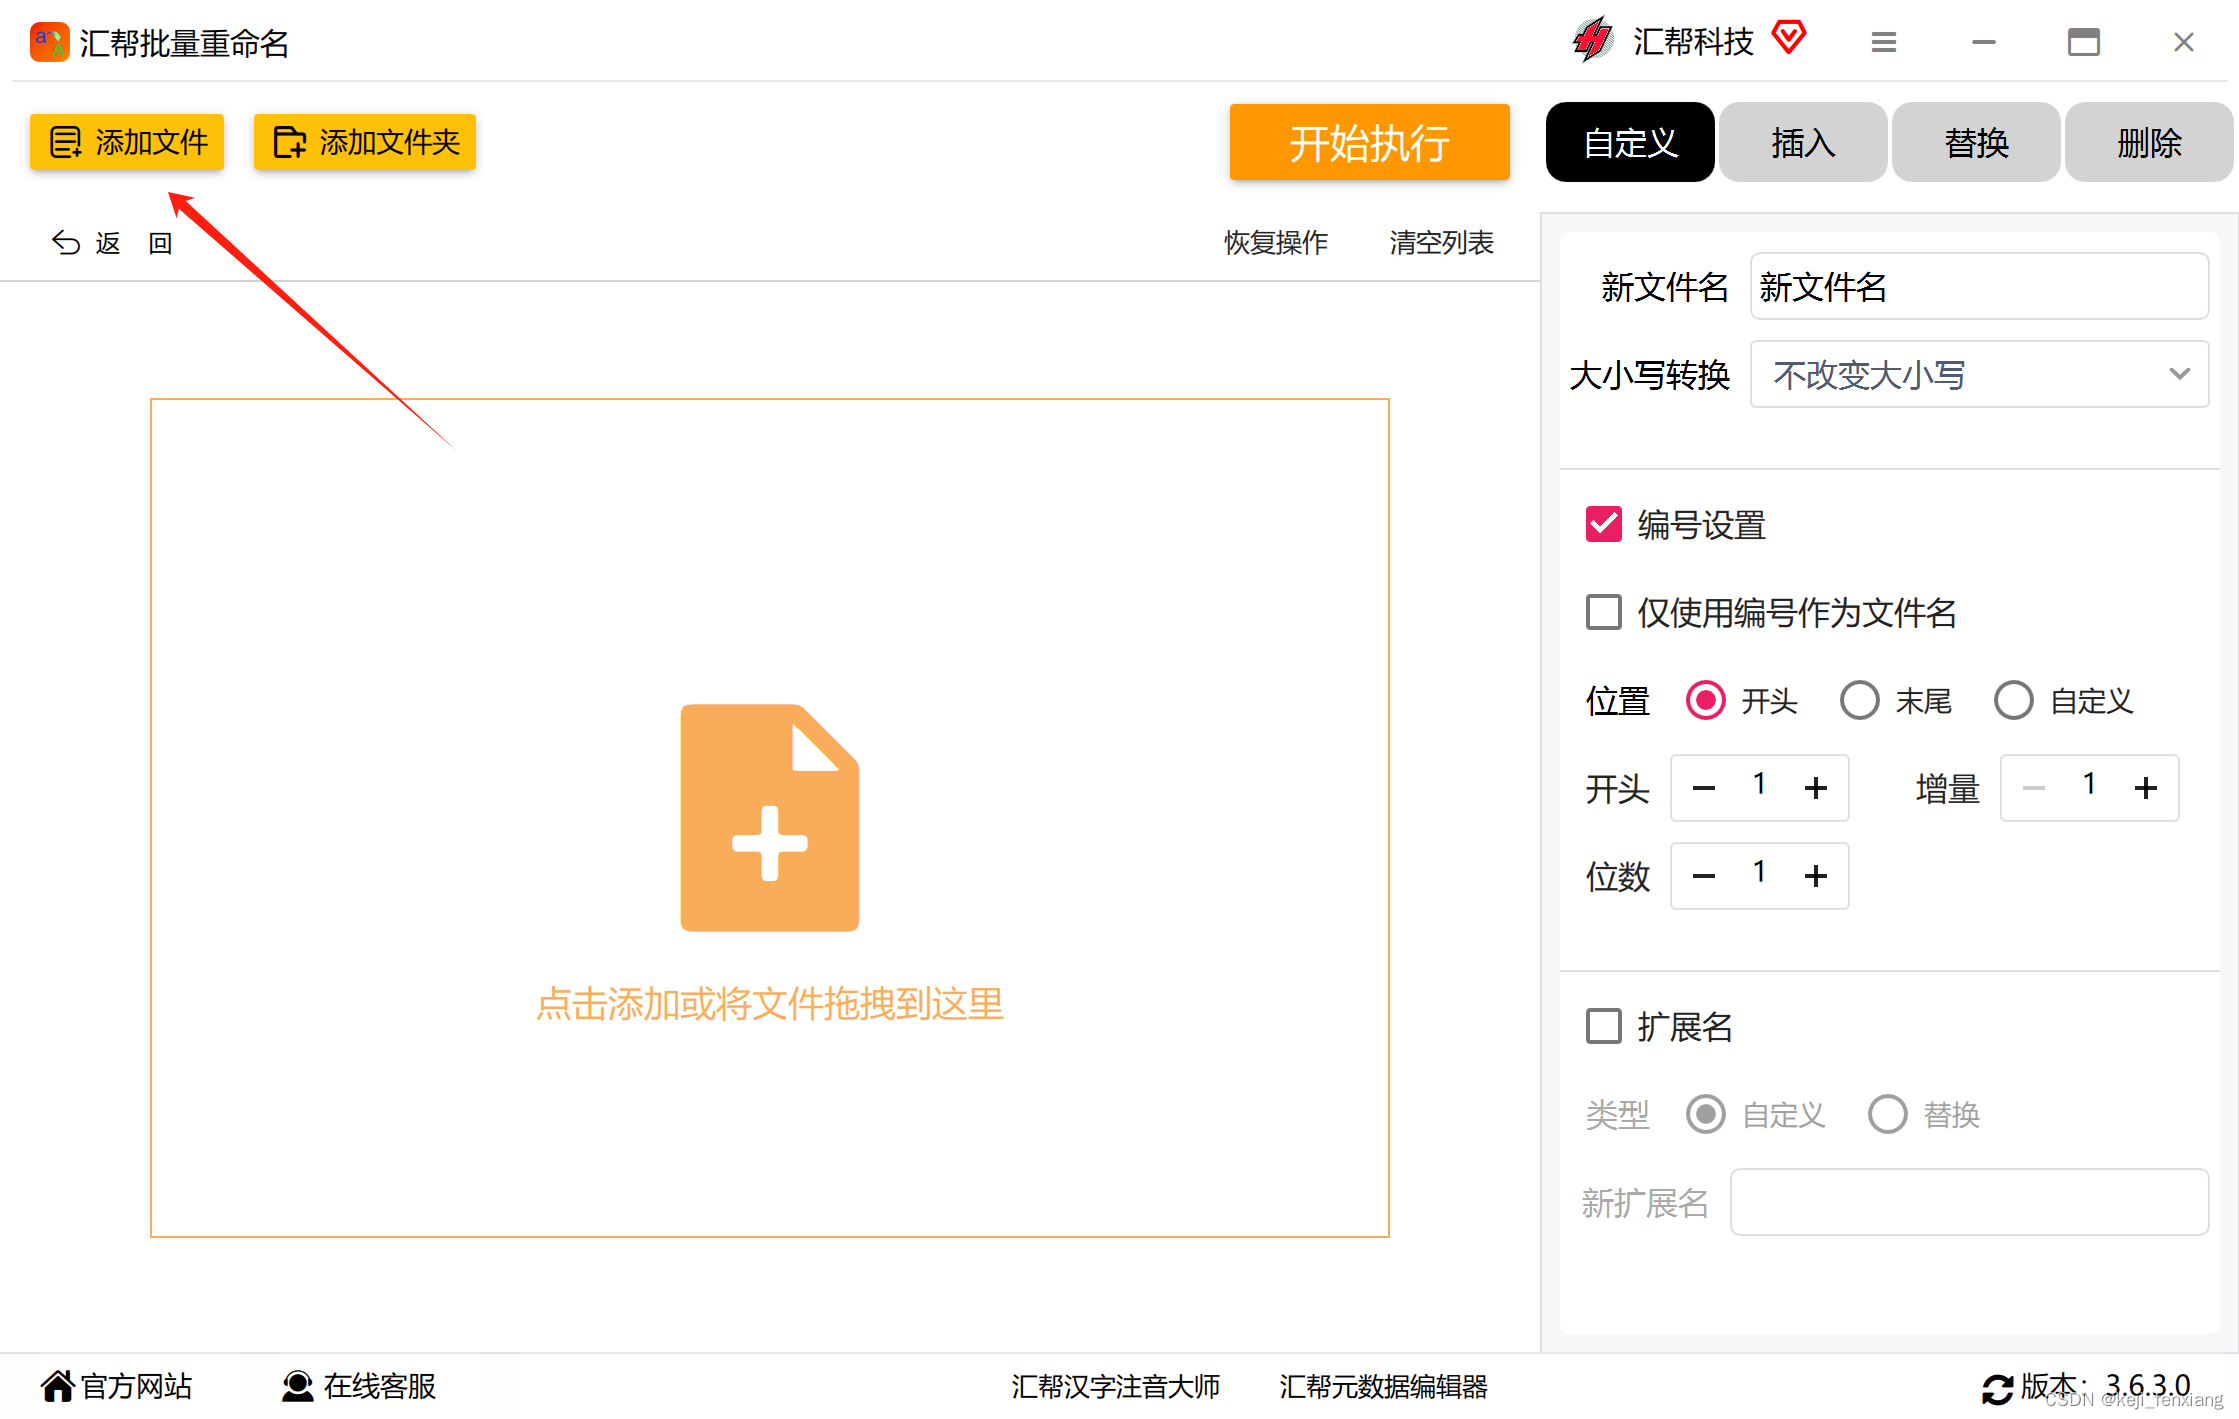Click into the 新文件名 input field

1978,287
